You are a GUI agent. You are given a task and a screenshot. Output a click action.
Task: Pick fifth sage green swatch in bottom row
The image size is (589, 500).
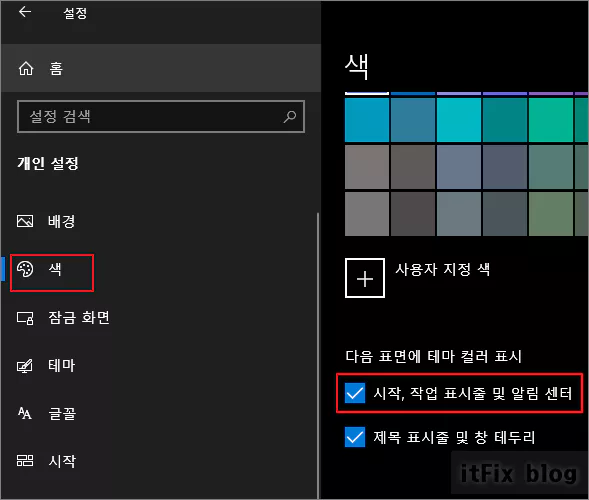pos(551,214)
